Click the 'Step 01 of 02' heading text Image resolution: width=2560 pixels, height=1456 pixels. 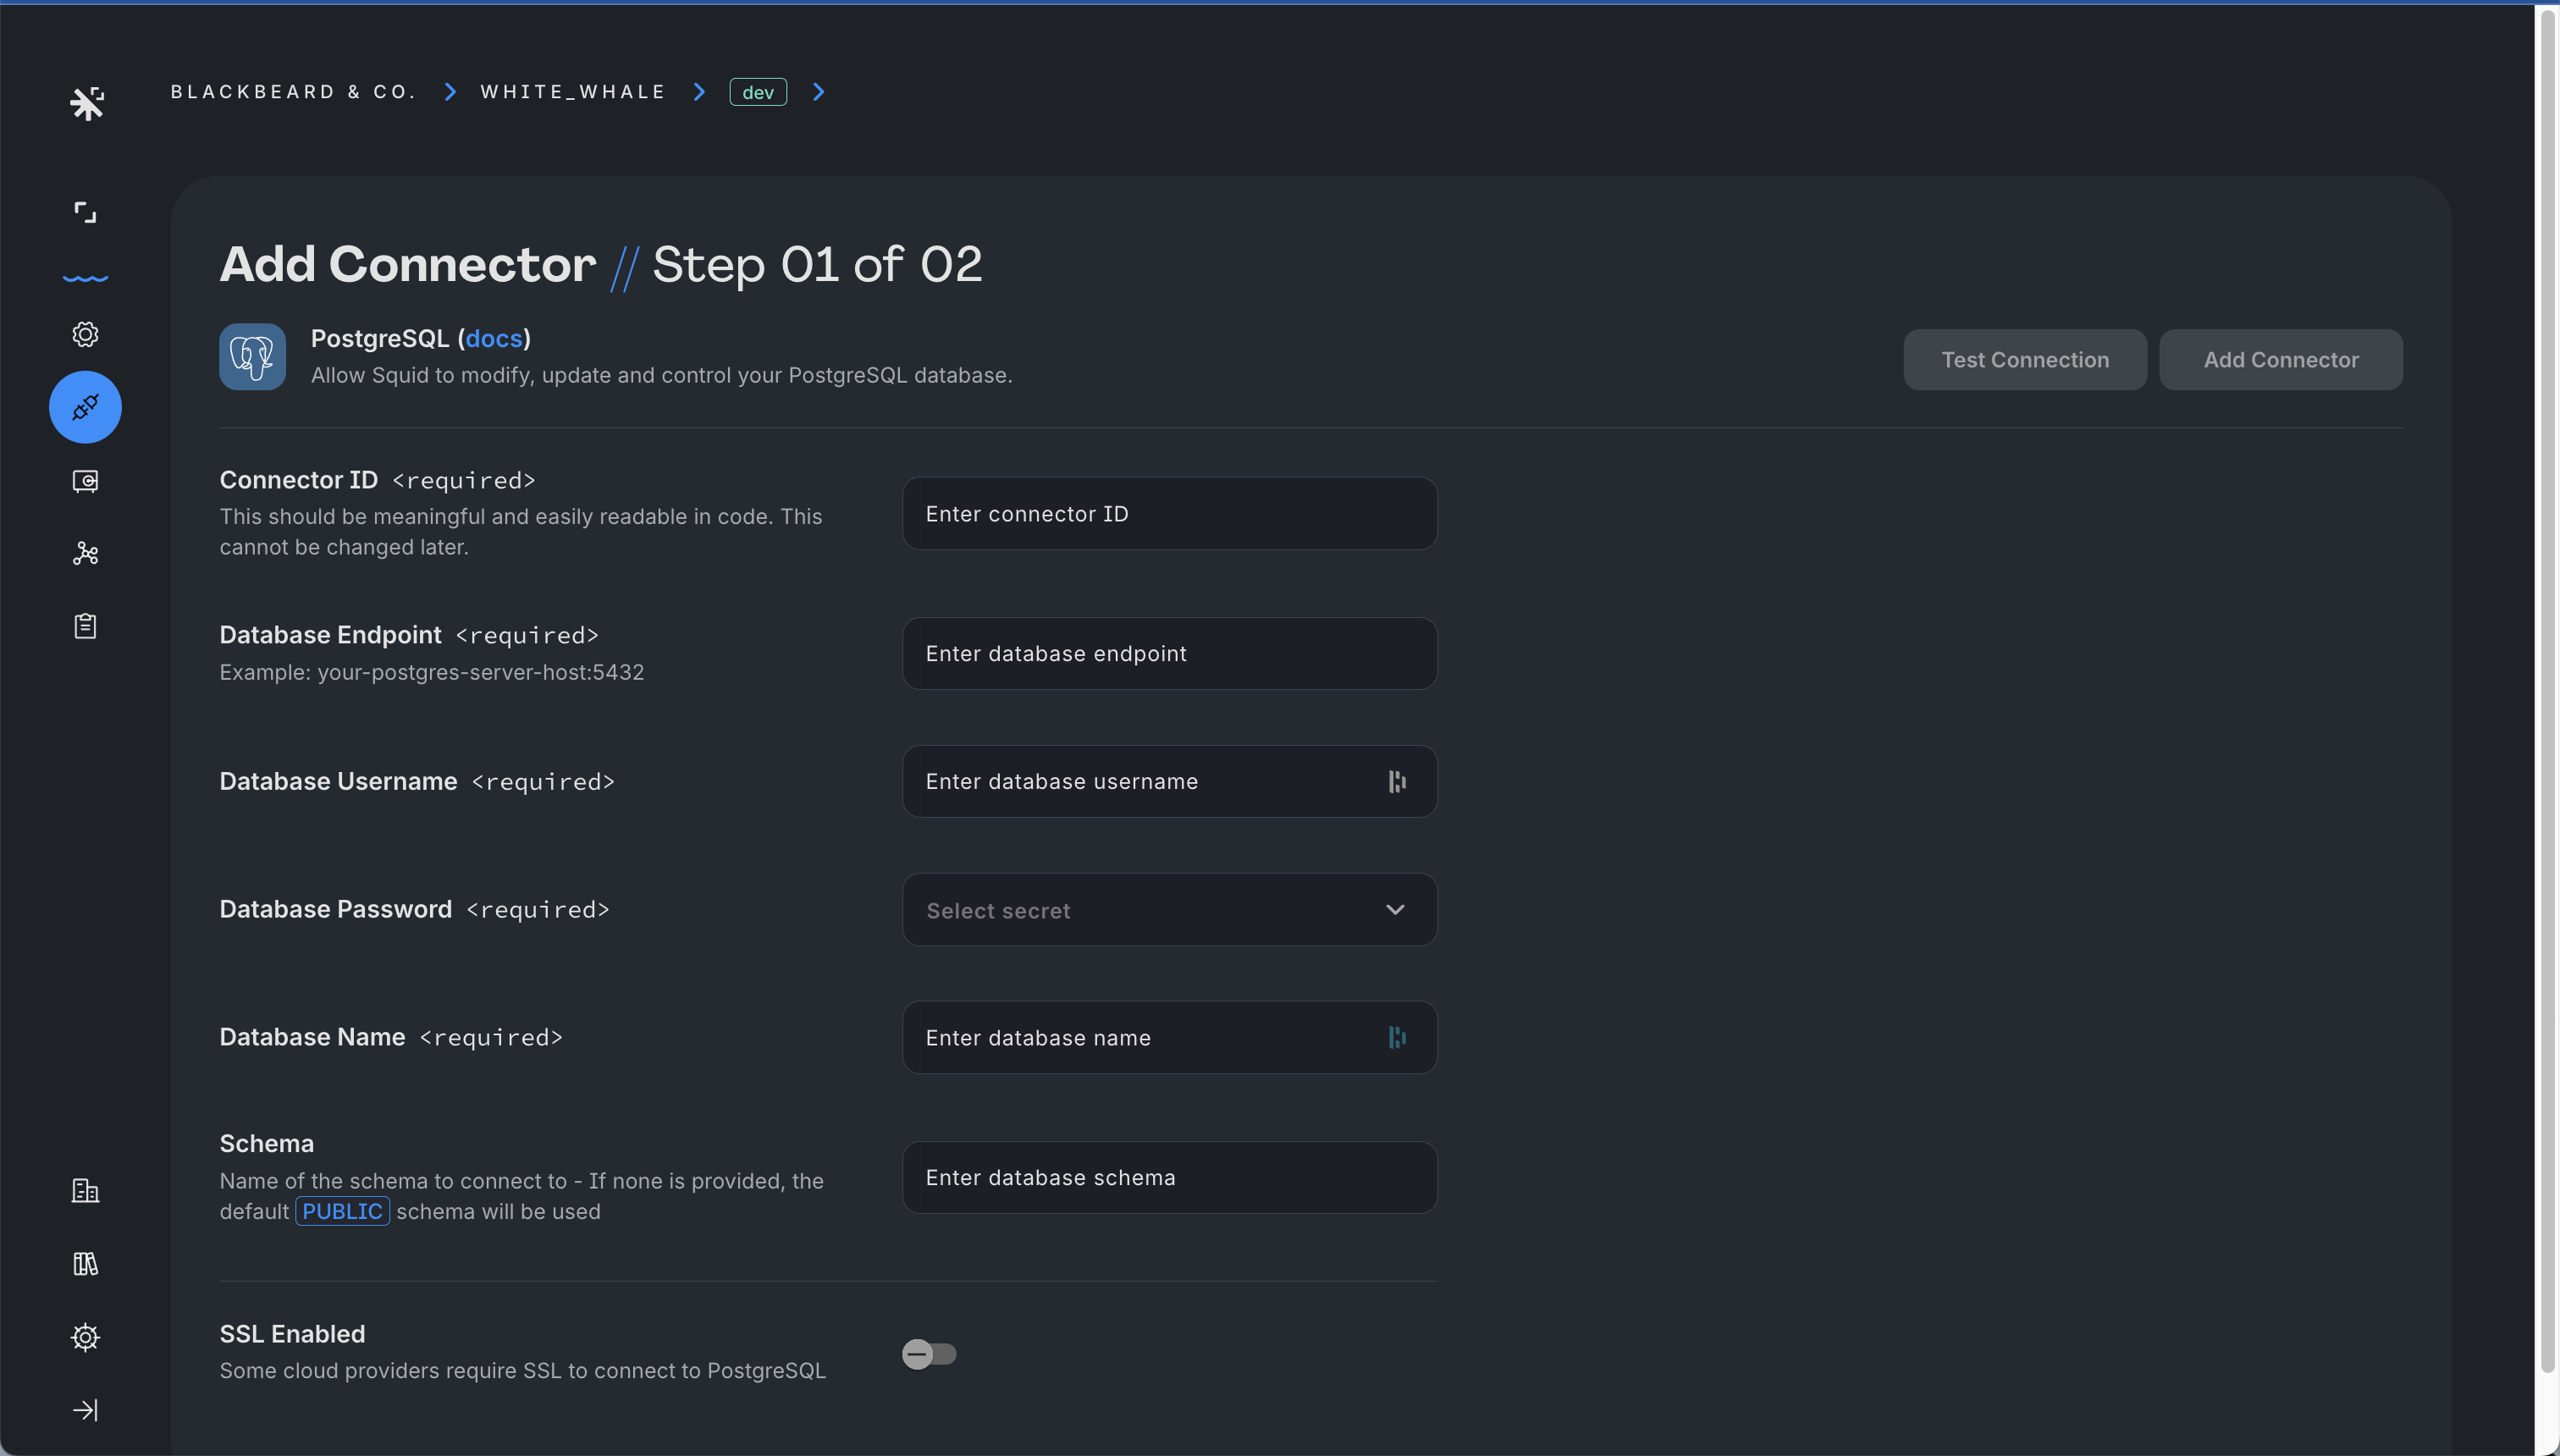click(x=817, y=264)
